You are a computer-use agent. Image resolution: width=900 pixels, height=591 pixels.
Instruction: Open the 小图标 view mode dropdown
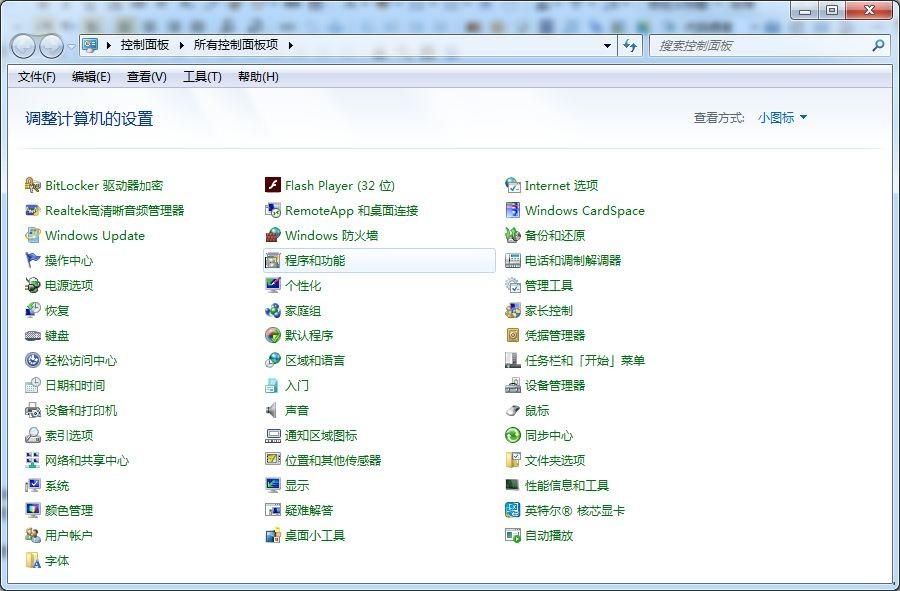point(782,118)
